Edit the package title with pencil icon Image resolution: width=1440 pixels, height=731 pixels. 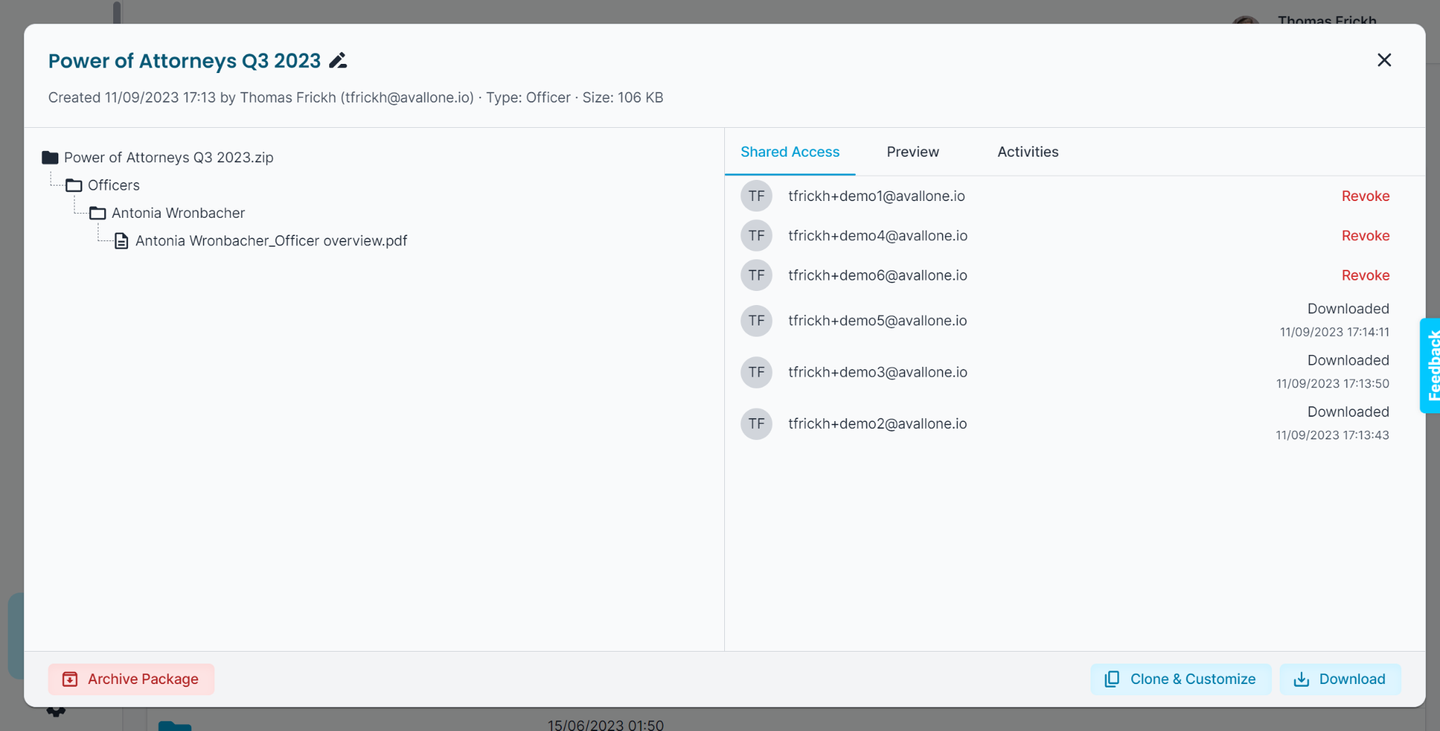coord(338,61)
